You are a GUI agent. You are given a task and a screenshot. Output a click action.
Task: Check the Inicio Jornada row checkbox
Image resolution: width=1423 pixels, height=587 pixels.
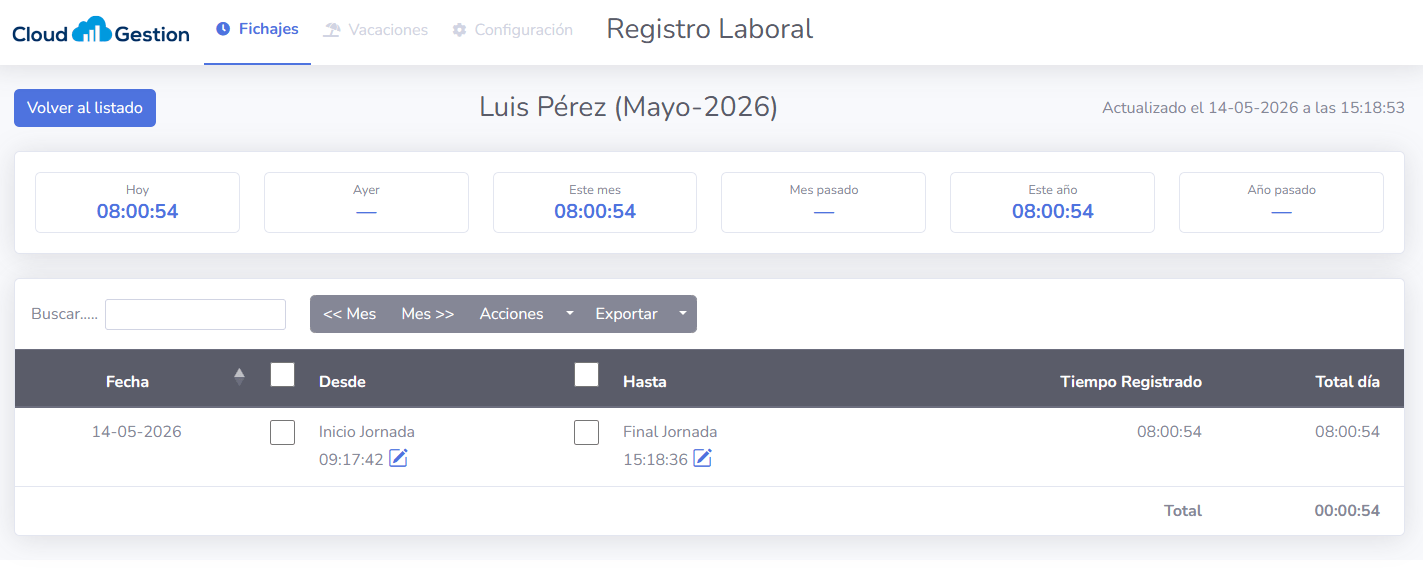(x=283, y=432)
